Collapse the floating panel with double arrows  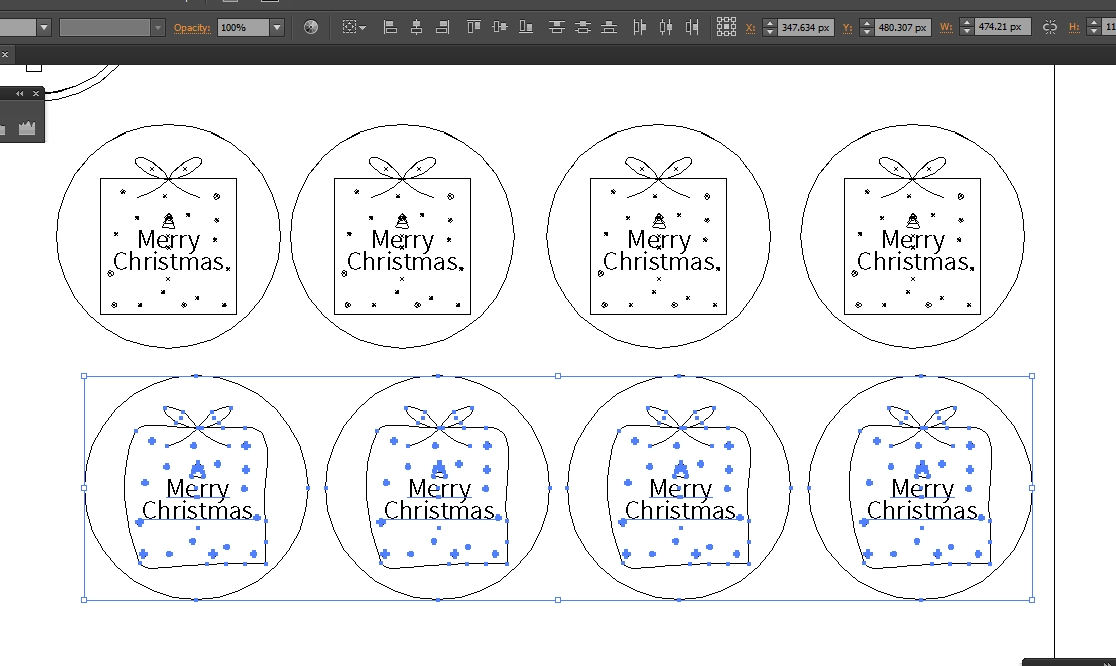pyautogui.click(x=20, y=93)
